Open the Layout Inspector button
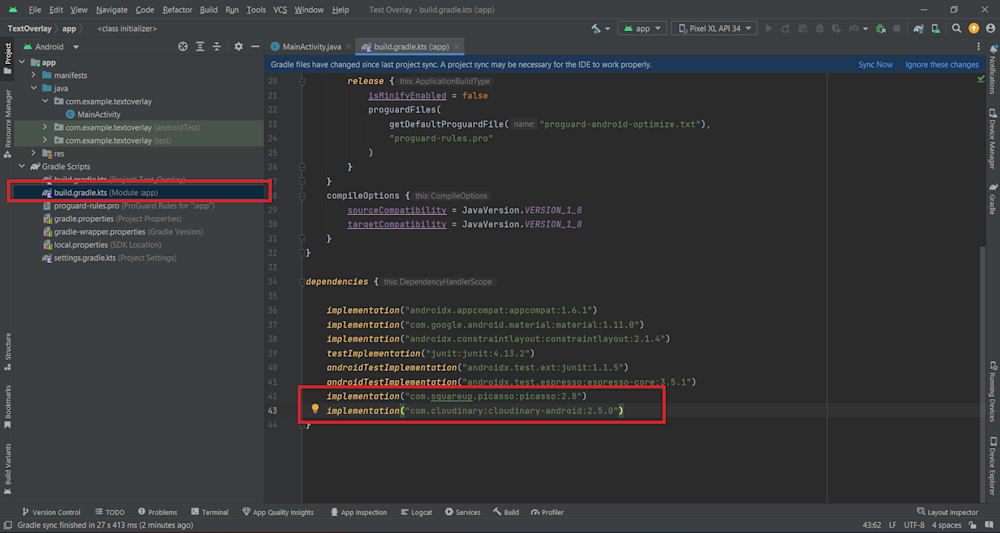Viewport: 1000px width, 533px height. click(x=947, y=512)
